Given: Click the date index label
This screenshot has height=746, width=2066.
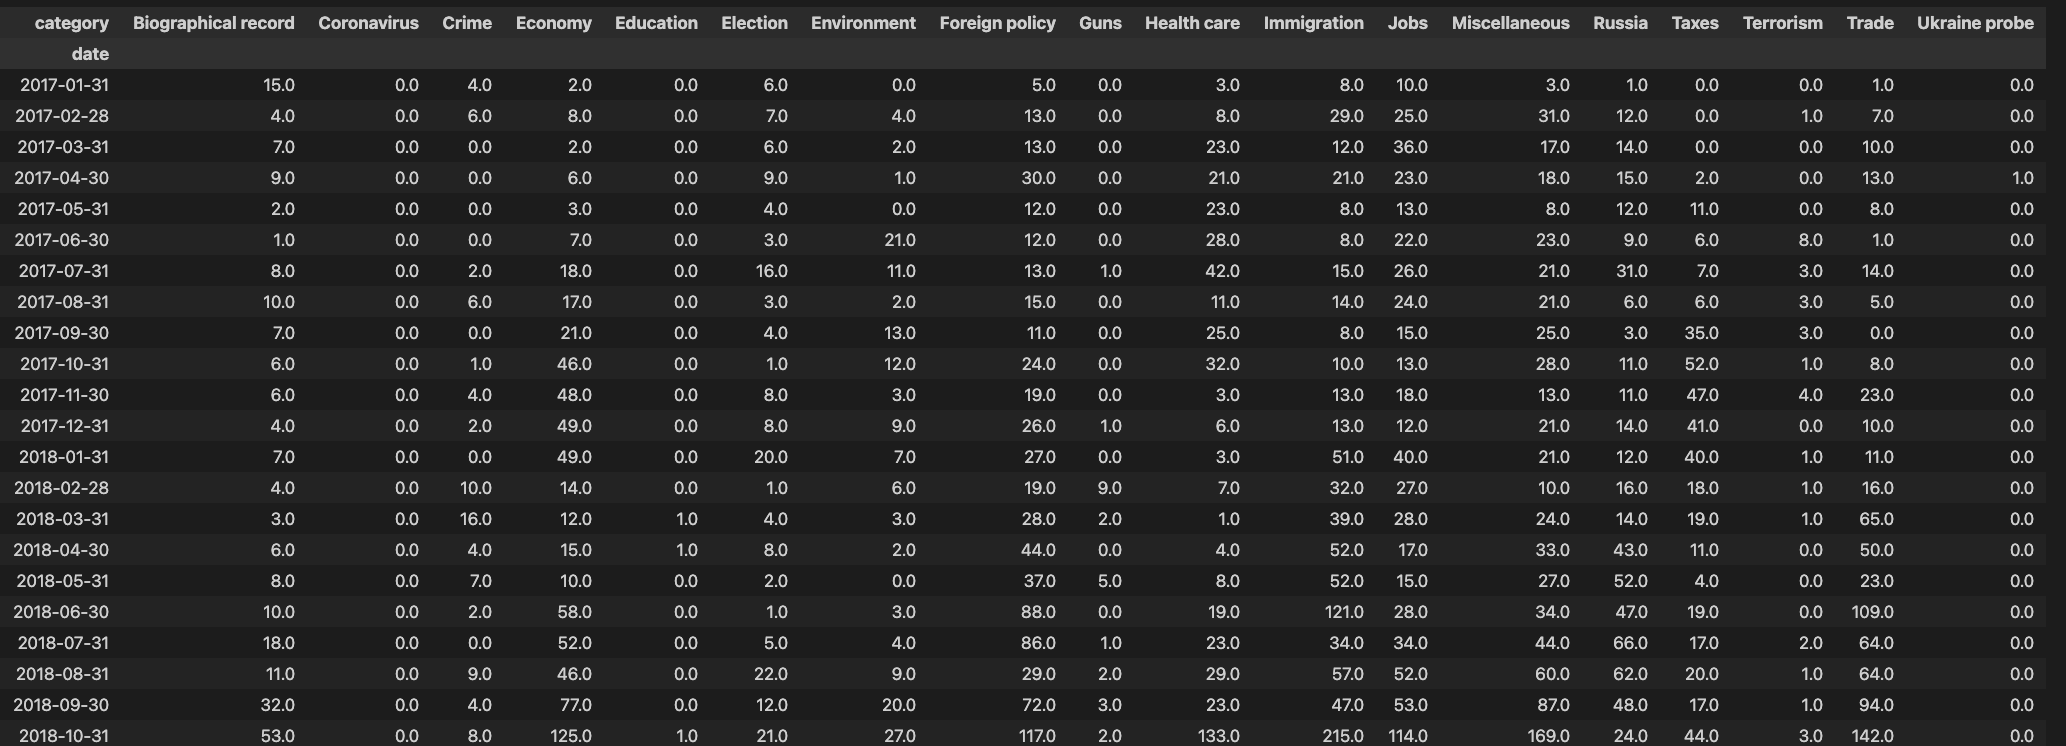Looking at the screenshot, I should pos(90,54).
